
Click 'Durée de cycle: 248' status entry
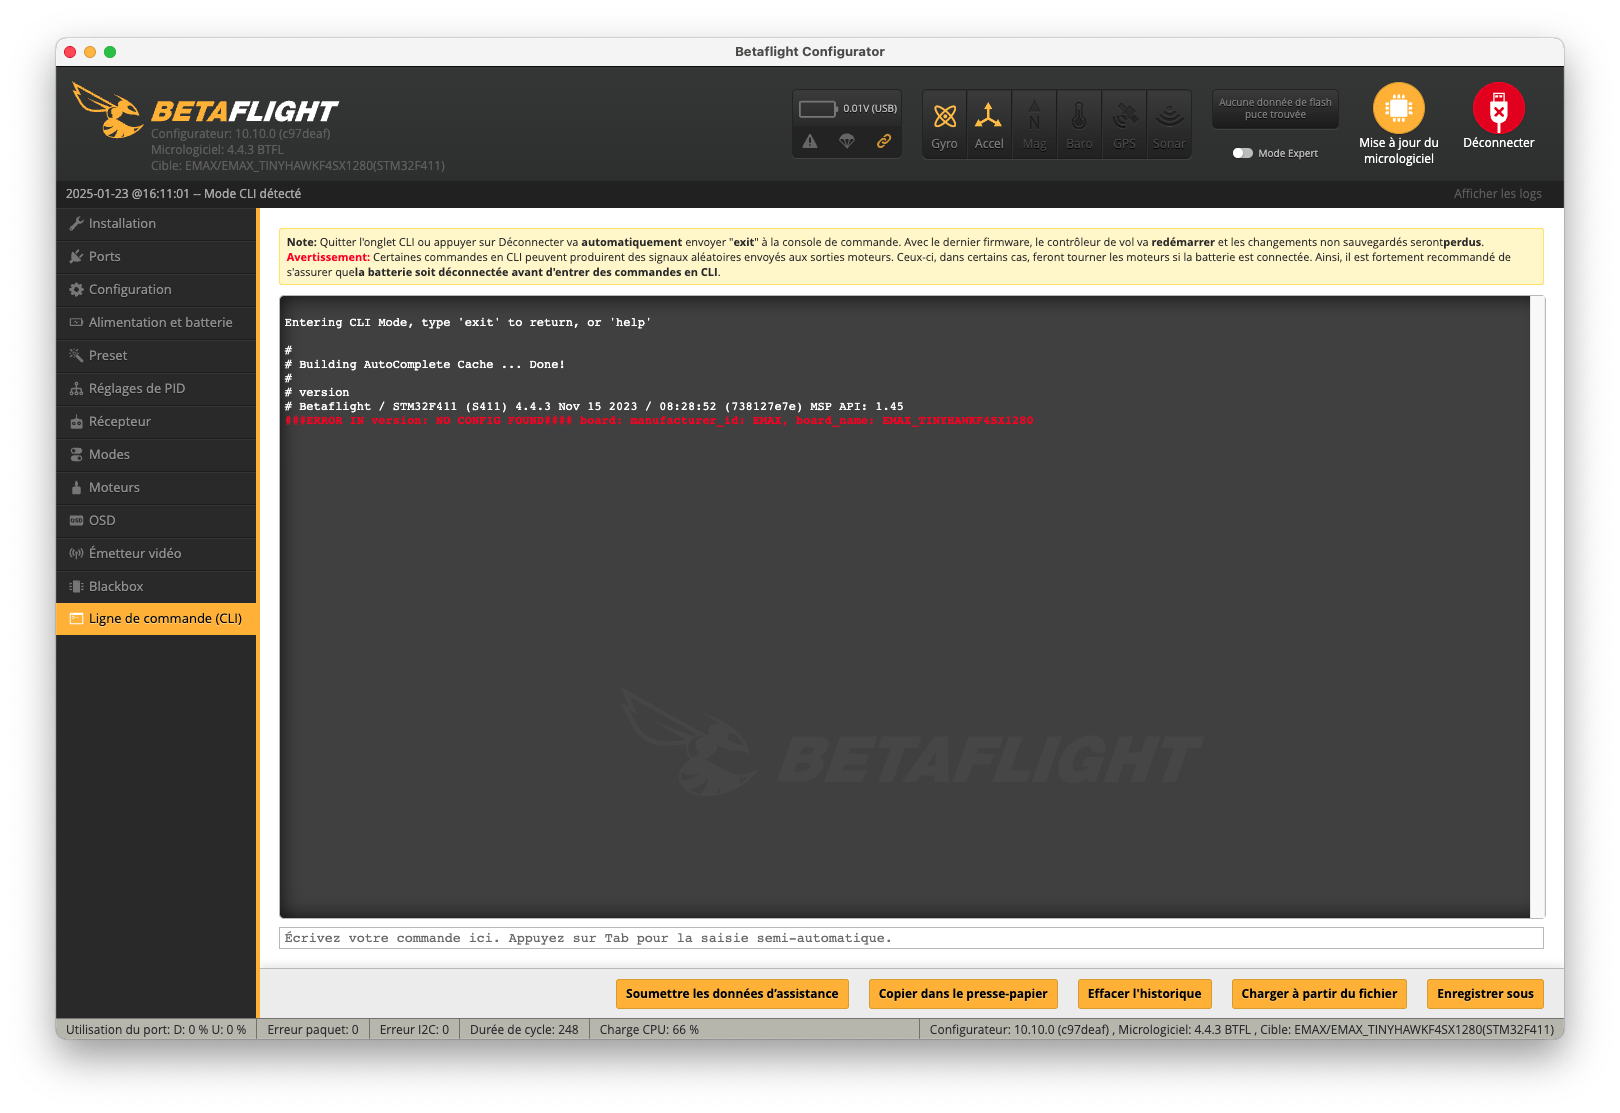click(524, 1030)
